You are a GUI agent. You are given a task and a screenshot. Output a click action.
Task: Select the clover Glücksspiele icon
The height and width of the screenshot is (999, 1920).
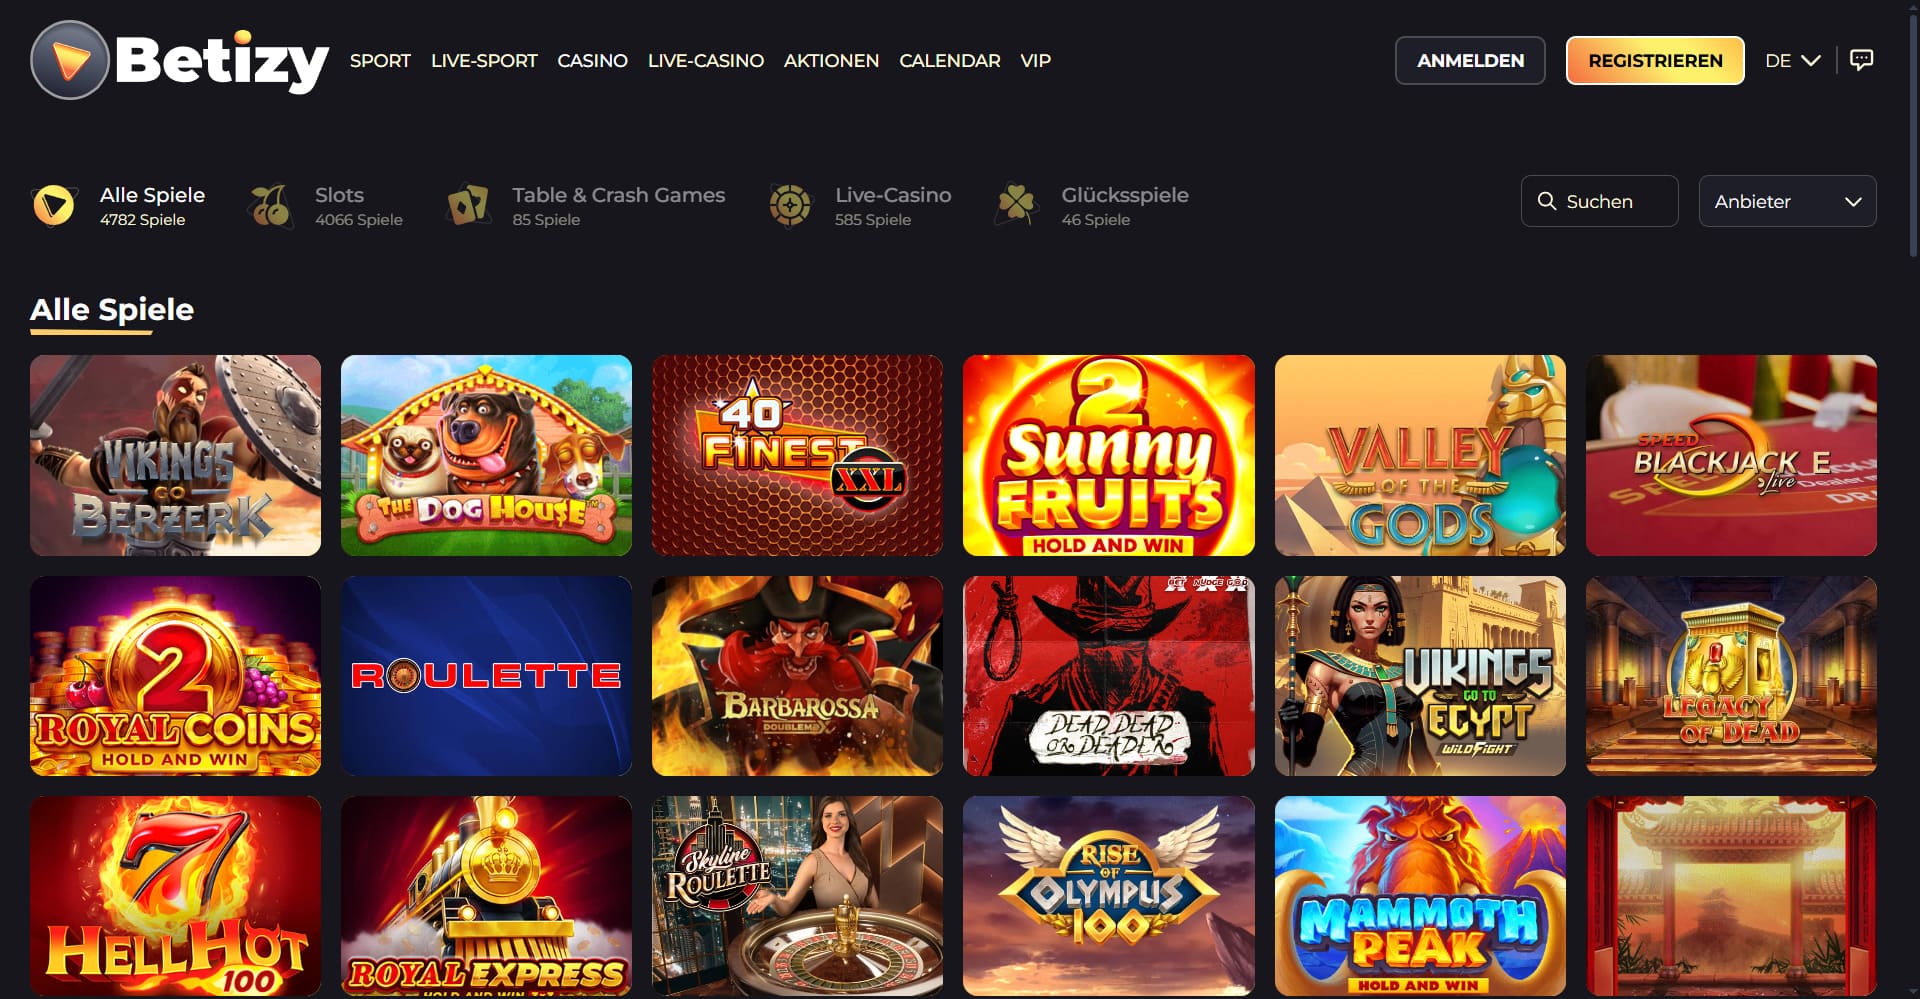(1016, 206)
